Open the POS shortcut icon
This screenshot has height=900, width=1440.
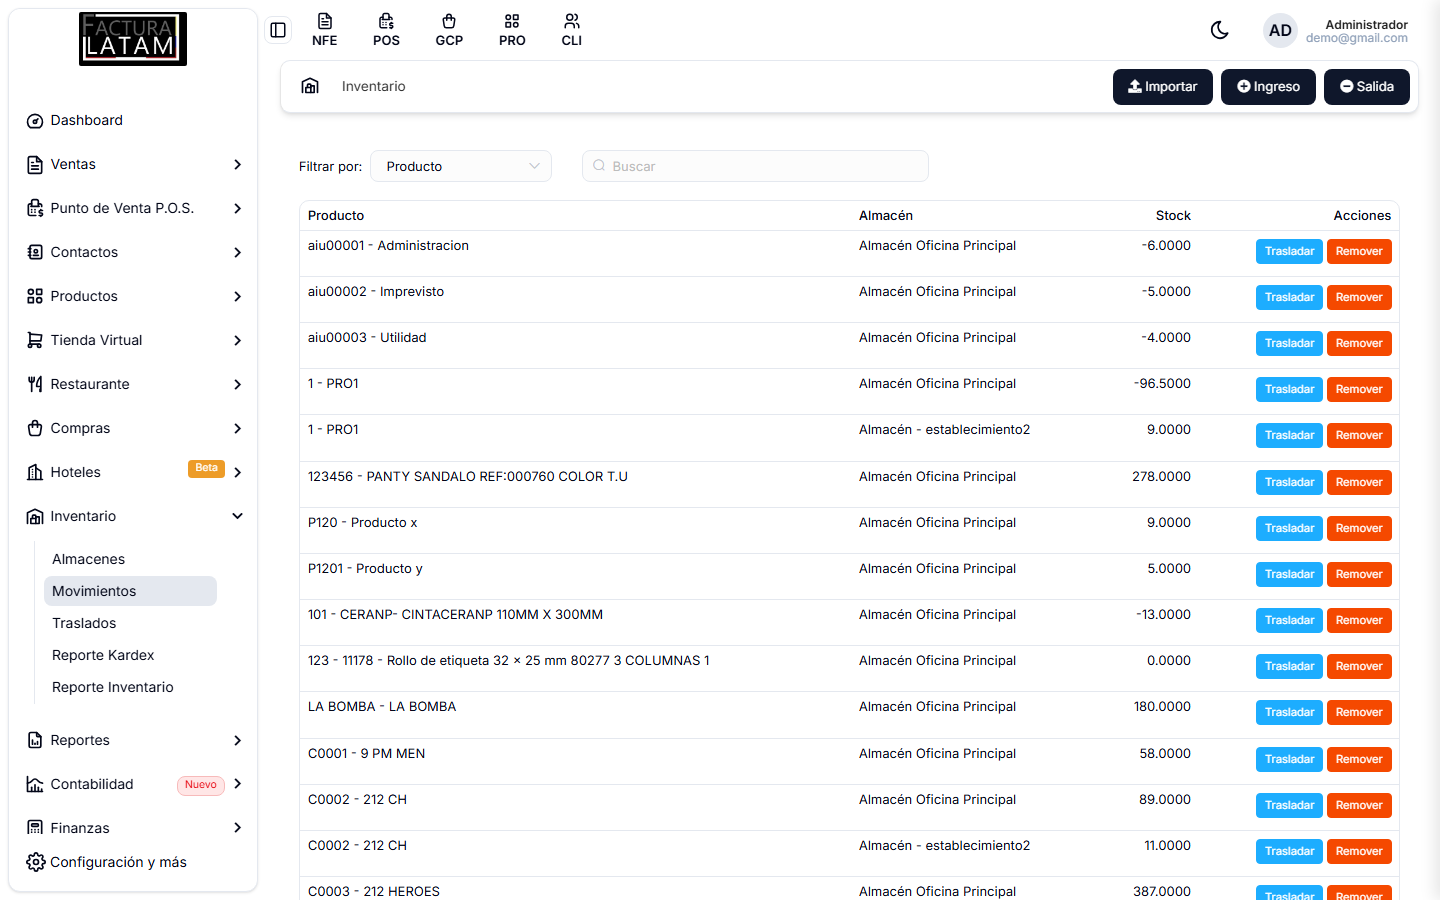tap(386, 30)
